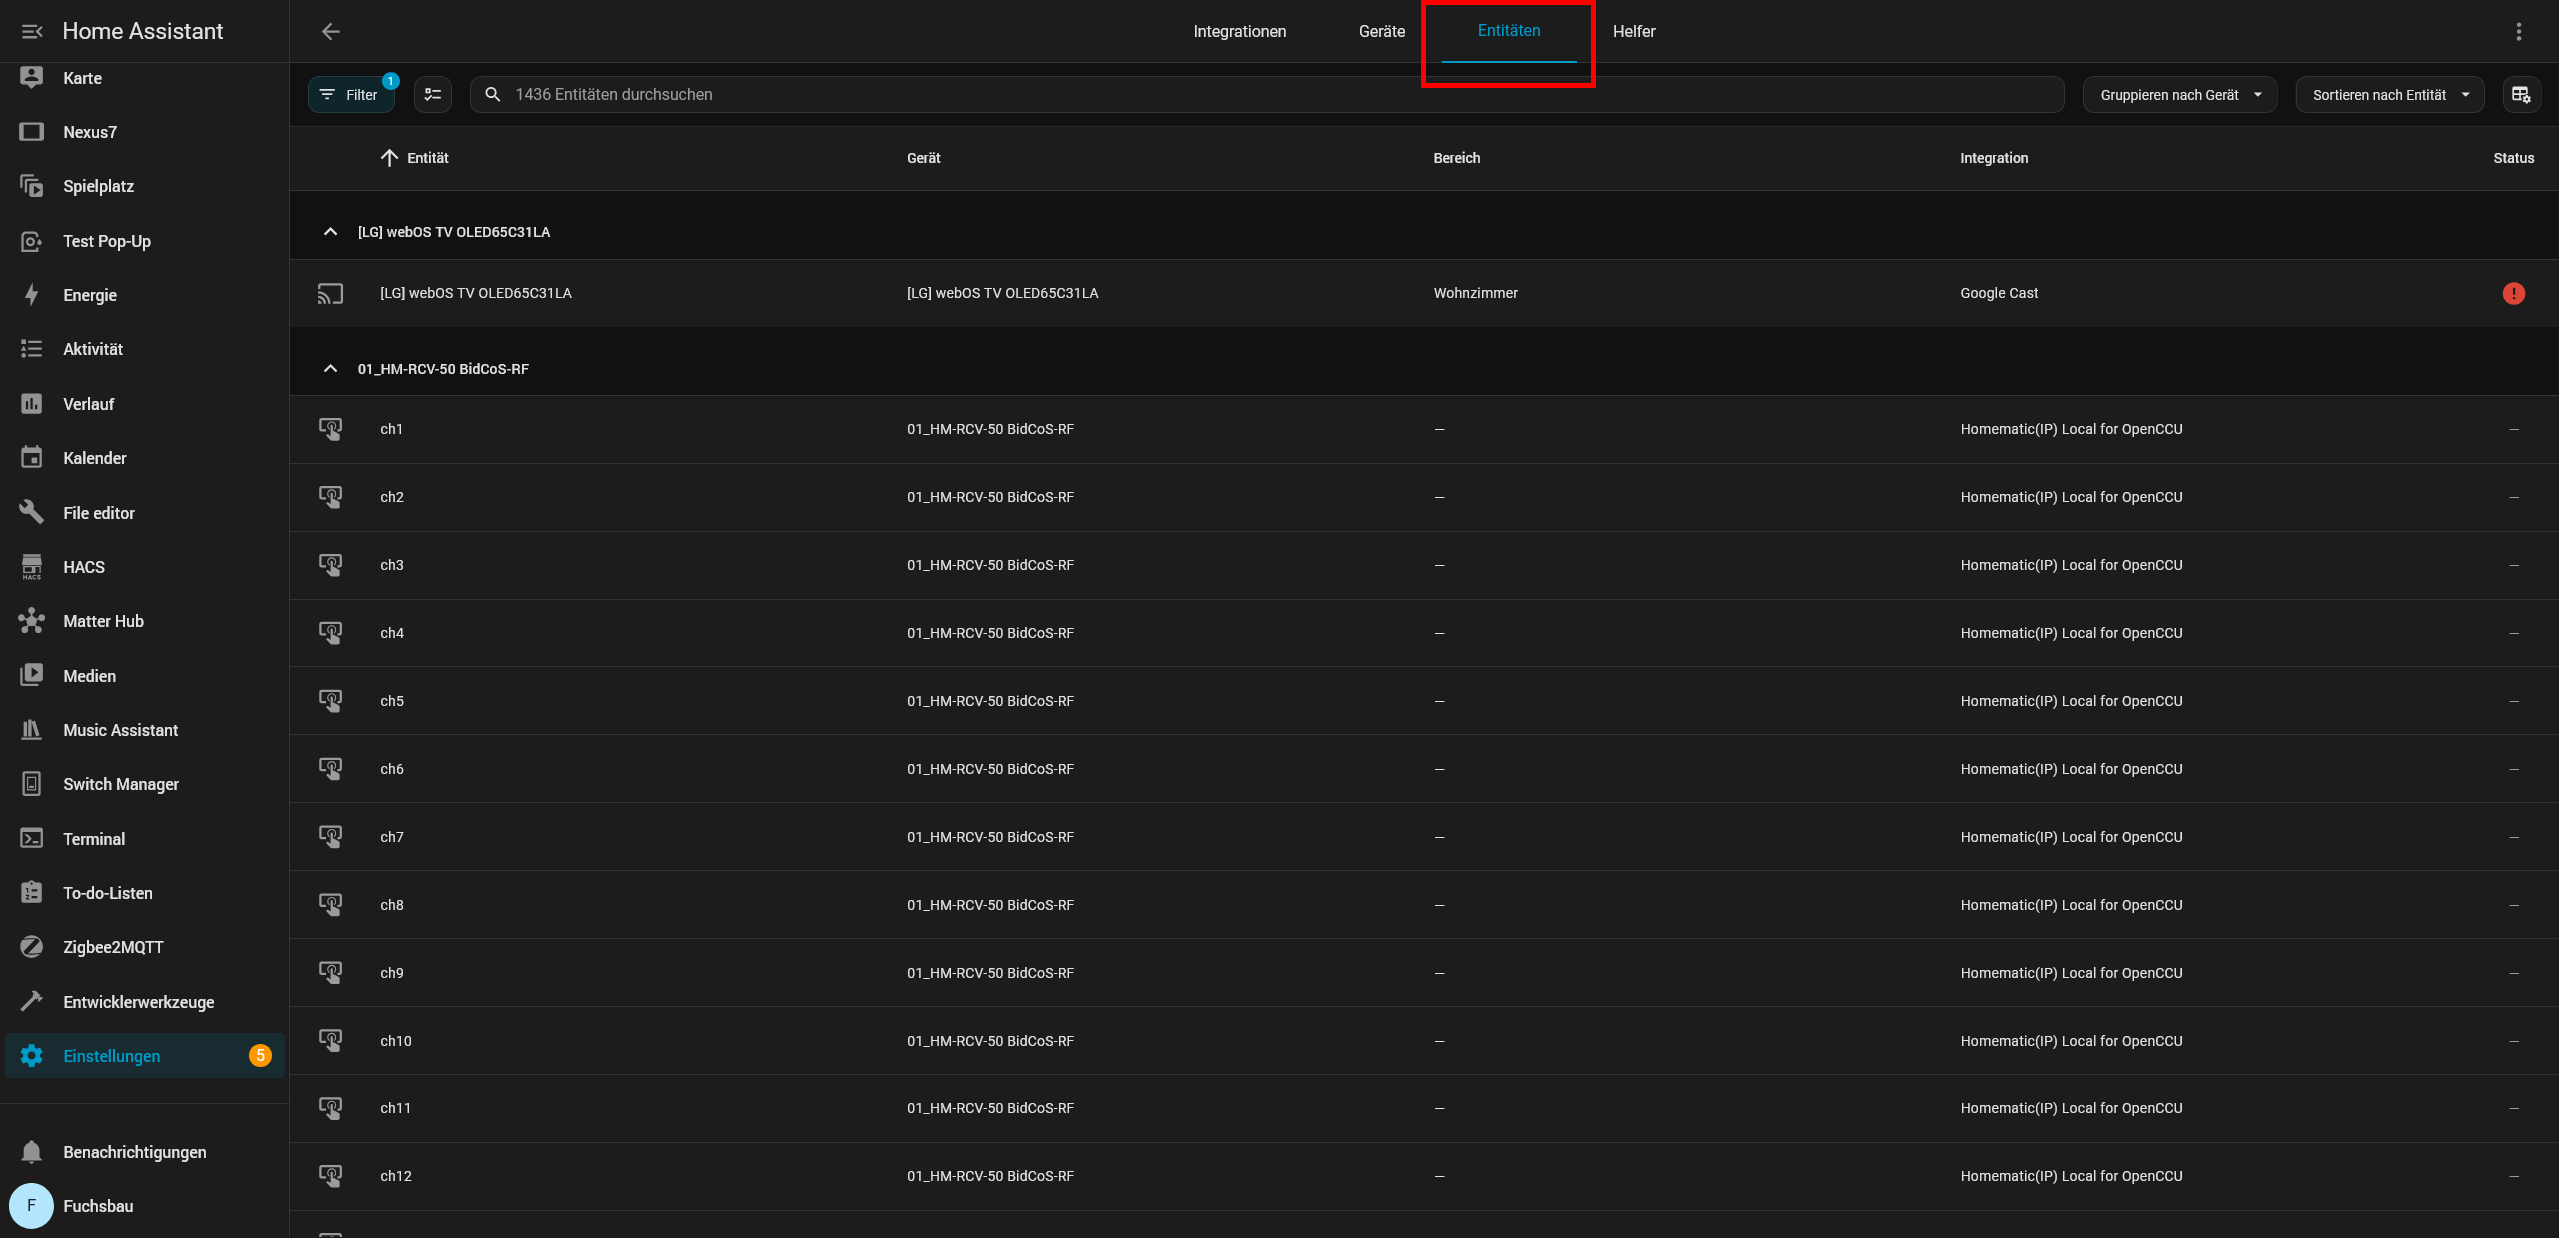This screenshot has height=1238, width=2559.
Task: Open table column settings icon
Action: [2521, 94]
